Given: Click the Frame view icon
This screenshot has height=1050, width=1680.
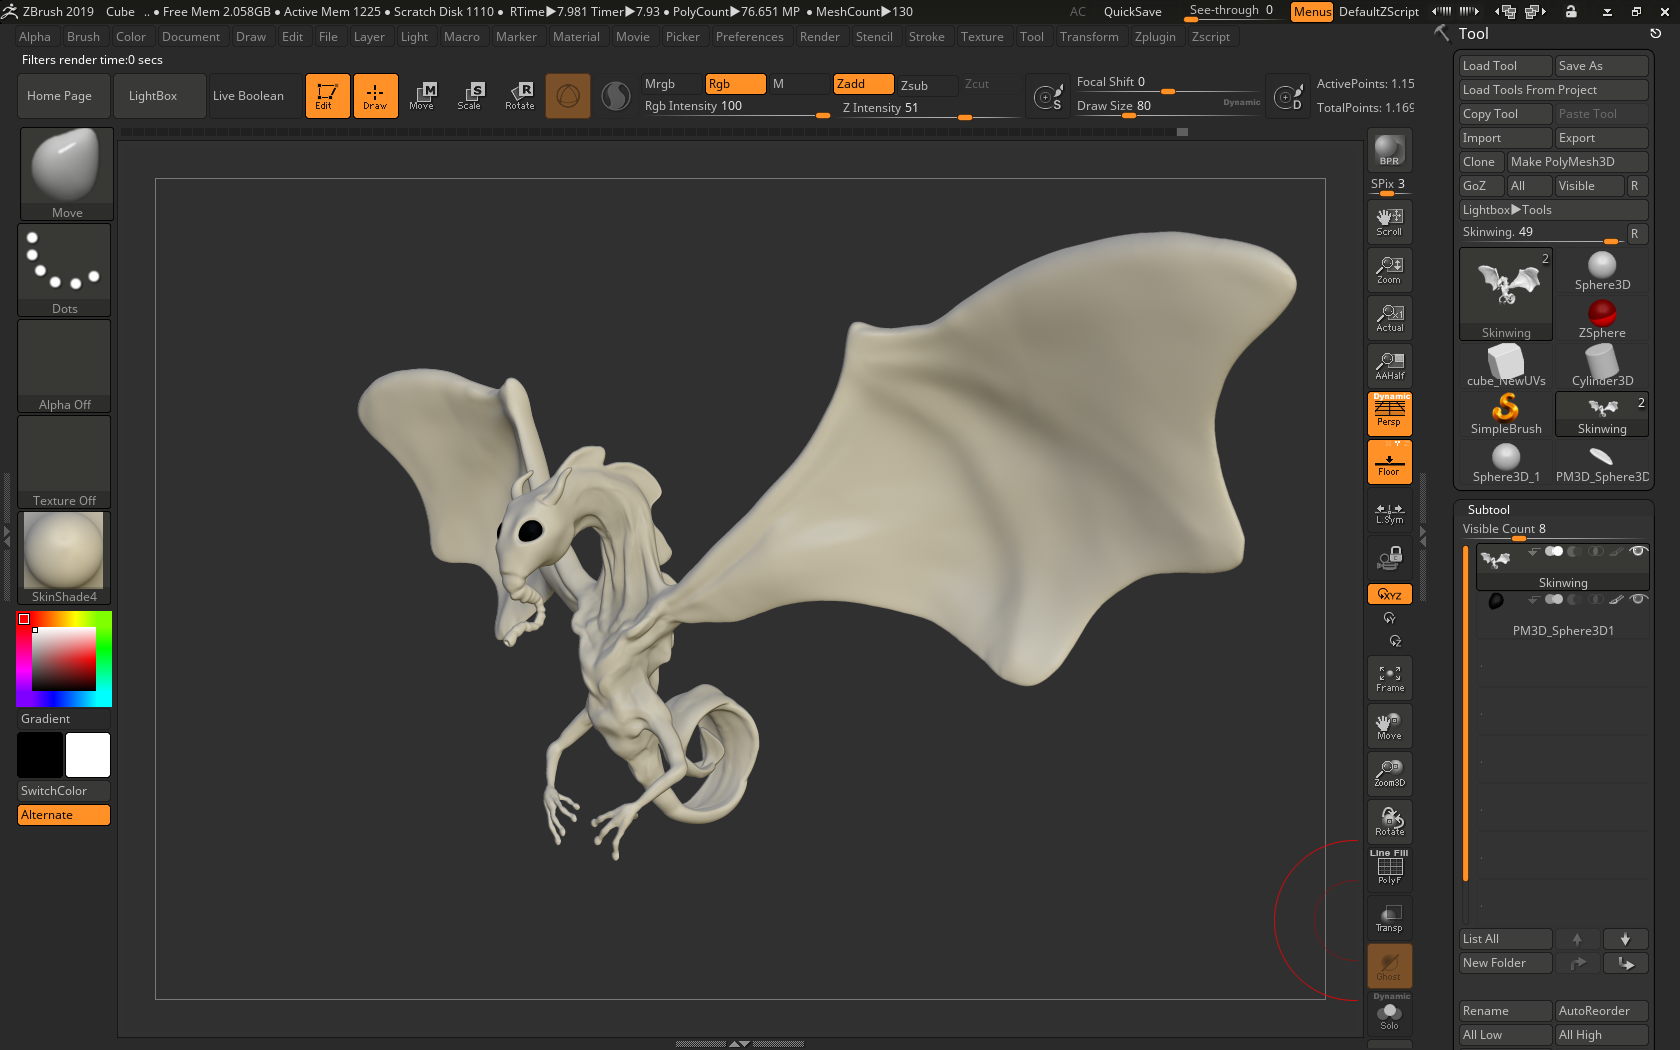Looking at the screenshot, I should [x=1389, y=678].
